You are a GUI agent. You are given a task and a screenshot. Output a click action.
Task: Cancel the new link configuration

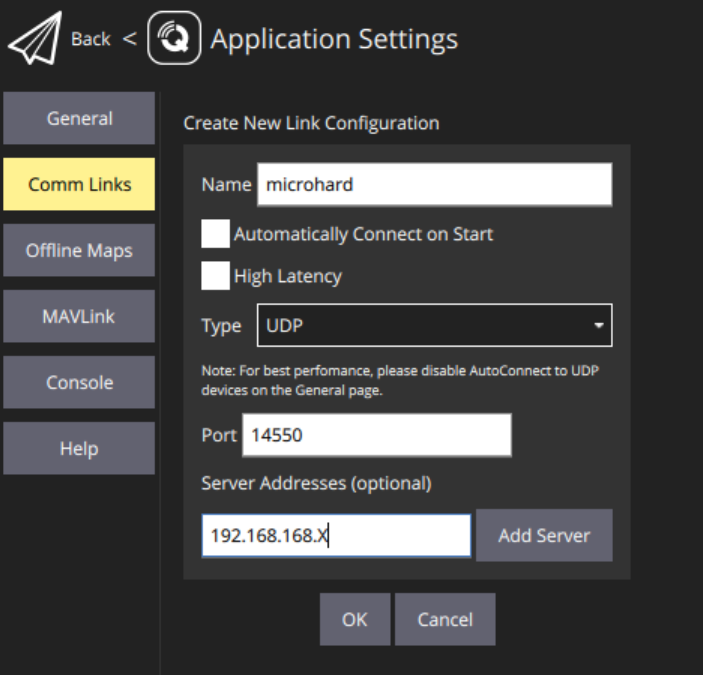click(x=445, y=619)
